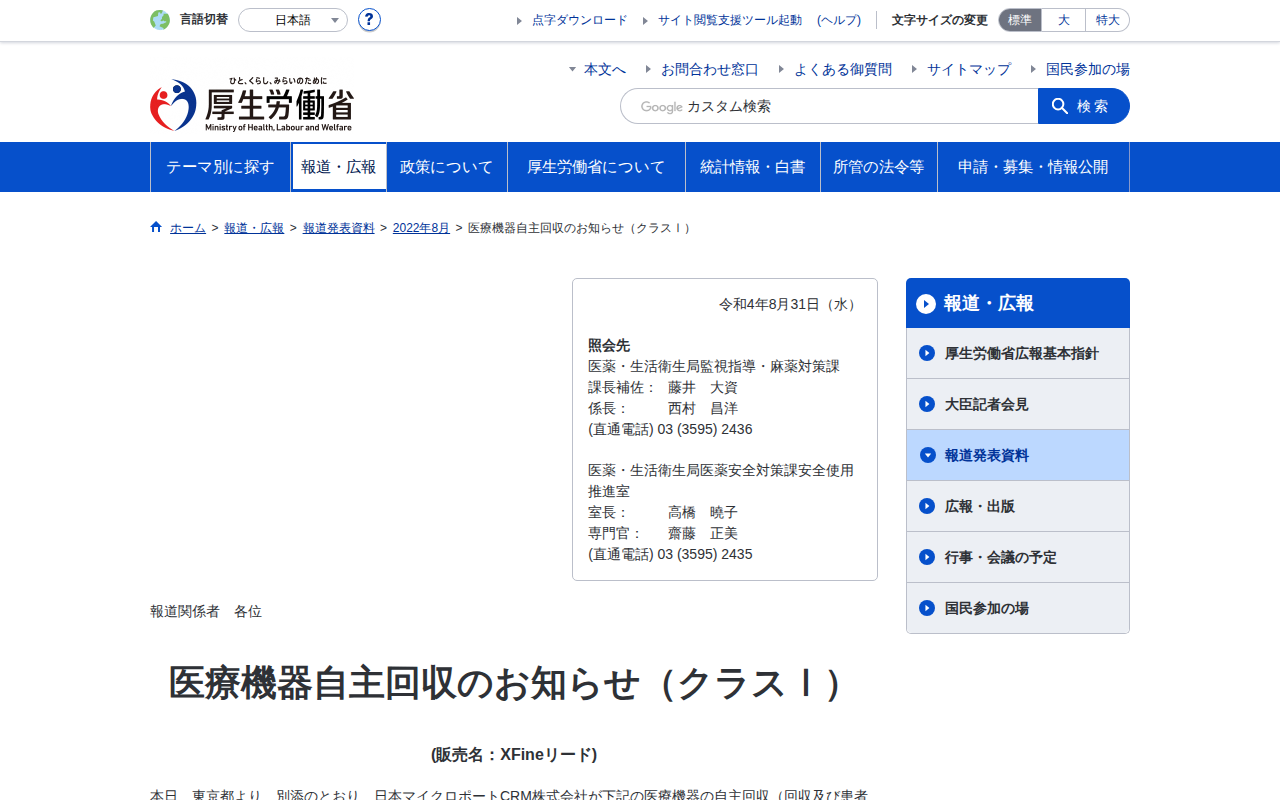Go to ホーム breadcrumb link
1280x800 pixels.
[188, 228]
